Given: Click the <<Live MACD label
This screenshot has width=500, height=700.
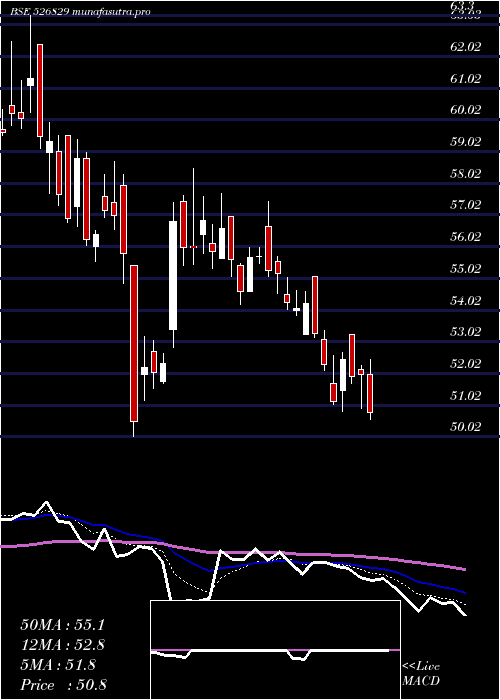Looking at the screenshot, I should pyautogui.click(x=421, y=674).
